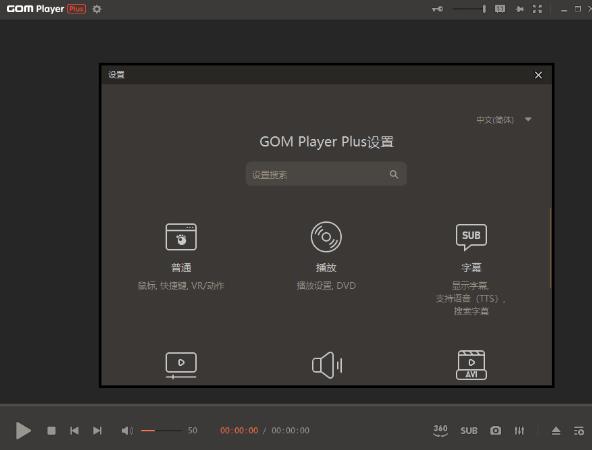Screen dimensions: 592x450
Task: Click the eject open file icon
Action: tap(556, 430)
